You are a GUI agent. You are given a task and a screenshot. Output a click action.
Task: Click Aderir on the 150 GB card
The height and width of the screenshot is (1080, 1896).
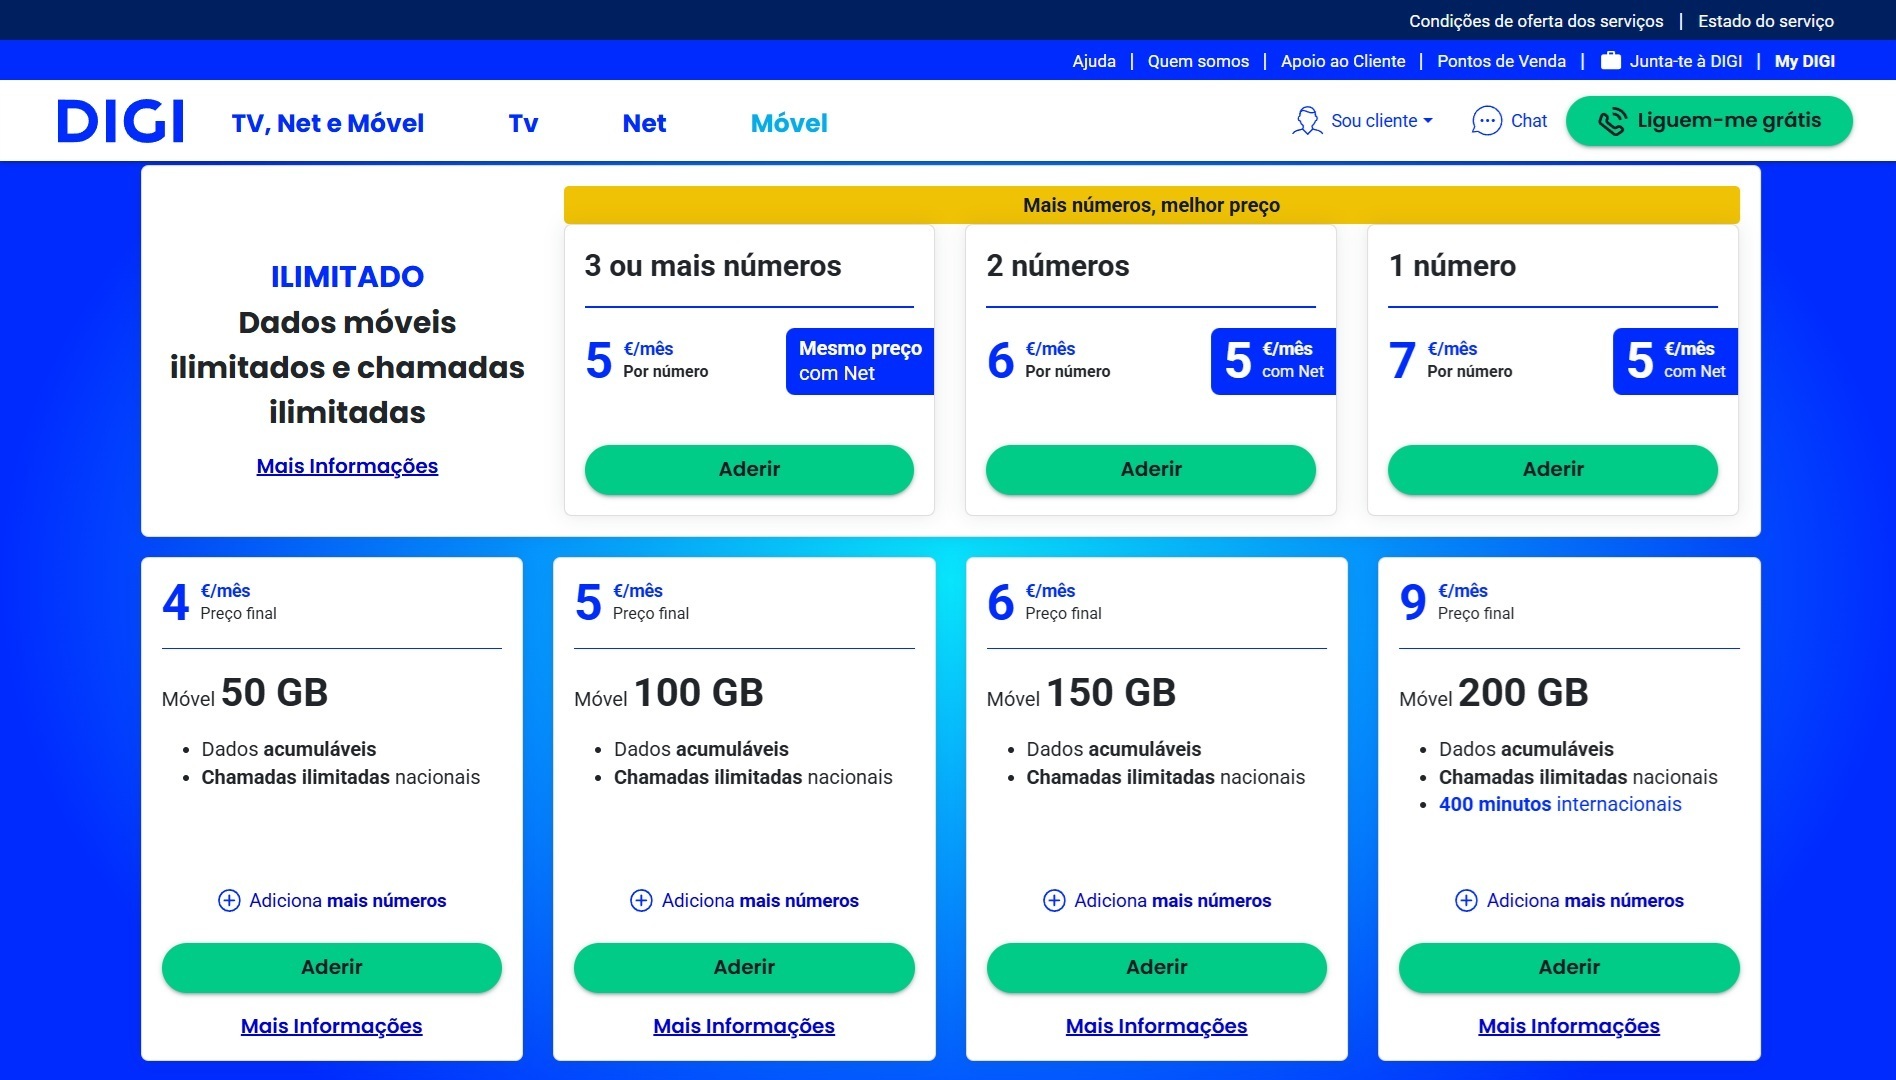[1157, 967]
